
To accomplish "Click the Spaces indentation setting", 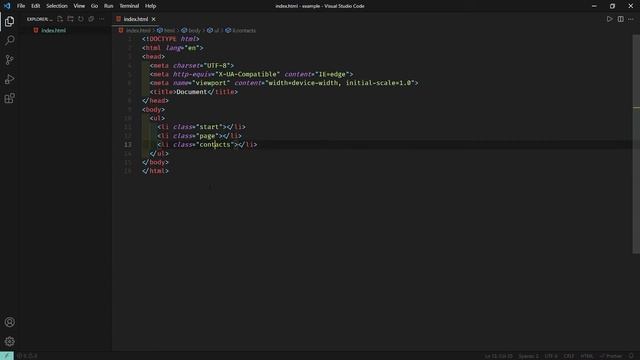I will click(529, 356).
